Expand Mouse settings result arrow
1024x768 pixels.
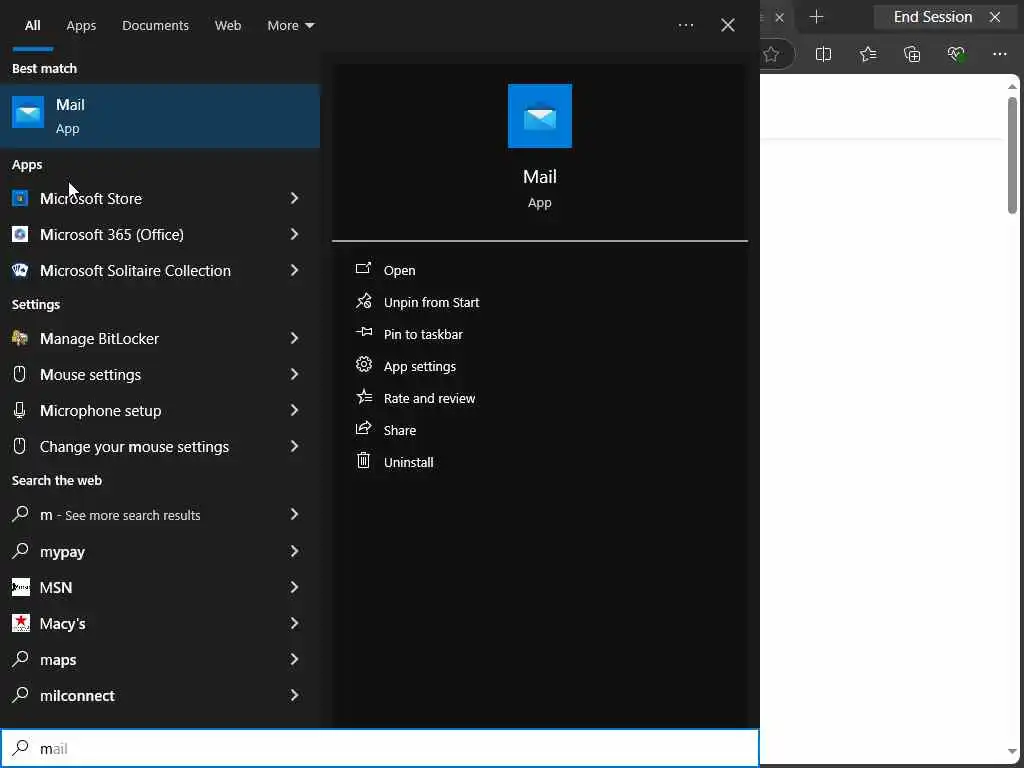click(x=295, y=374)
